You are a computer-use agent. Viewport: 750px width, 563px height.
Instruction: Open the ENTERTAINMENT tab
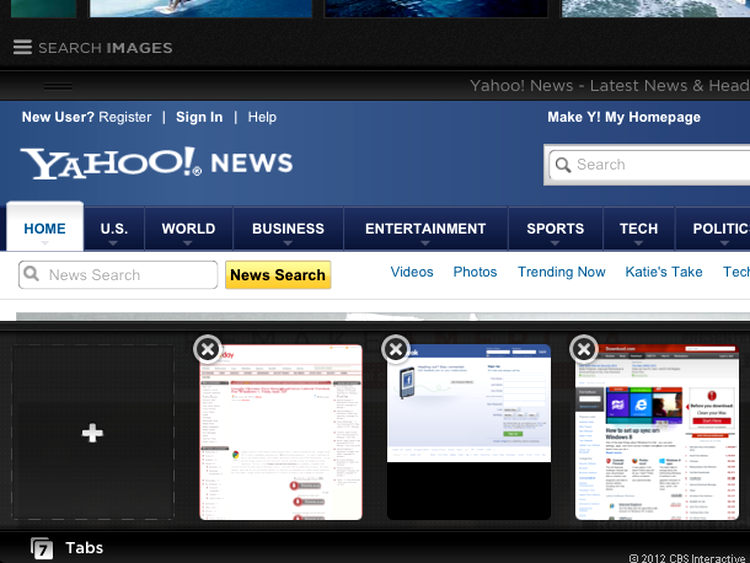point(425,229)
